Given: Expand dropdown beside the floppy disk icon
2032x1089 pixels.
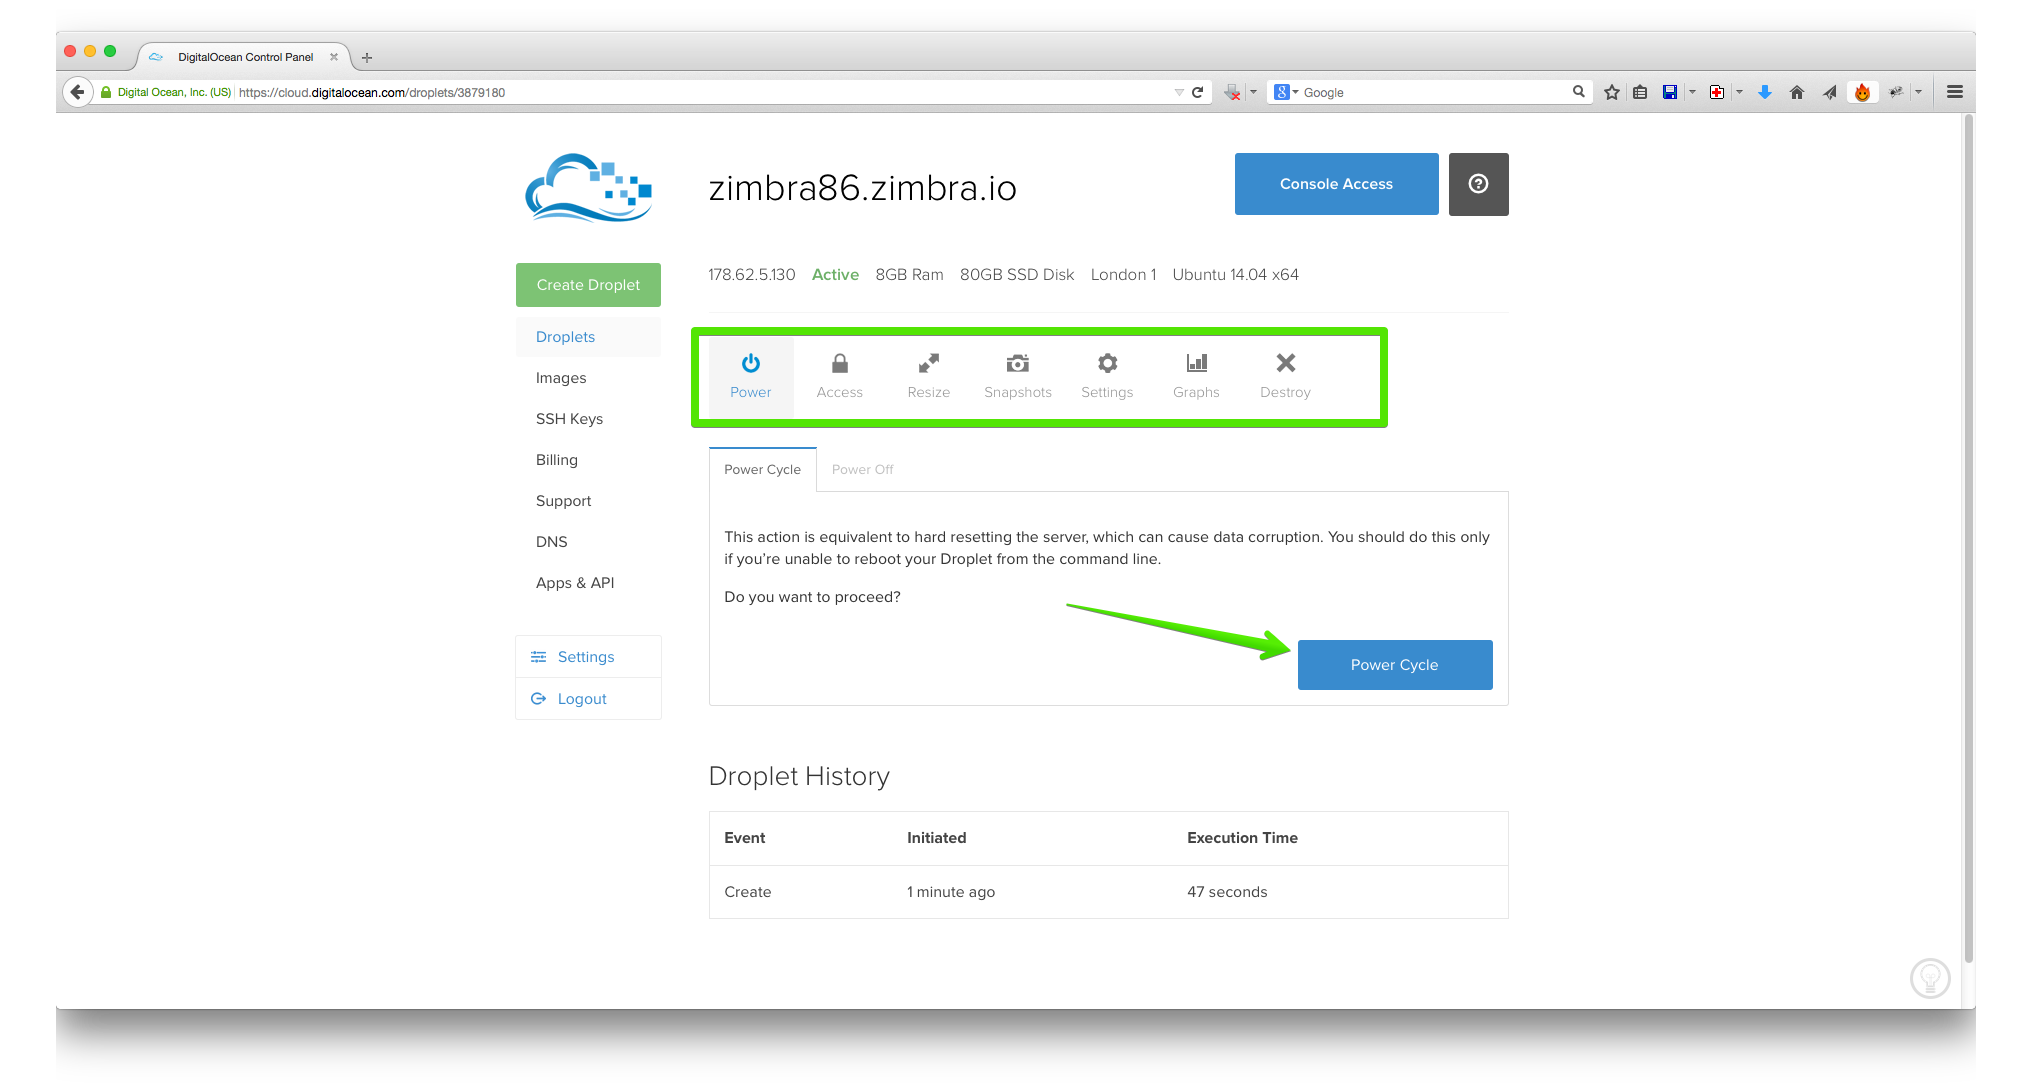Looking at the screenshot, I should pyautogui.click(x=1692, y=92).
